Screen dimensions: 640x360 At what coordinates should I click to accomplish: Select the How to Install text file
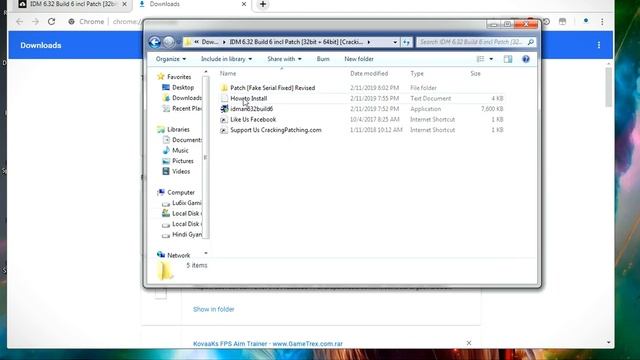point(249,98)
